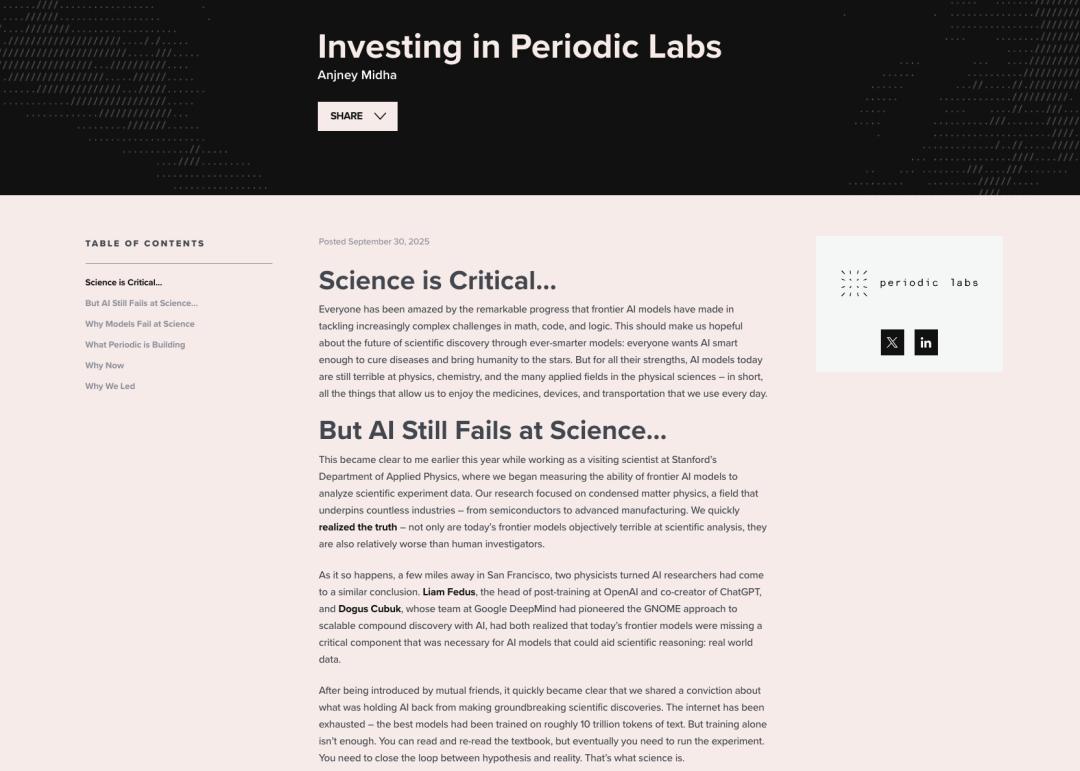The height and width of the screenshot is (771, 1080).
Task: Expand the SHARE dropdown chevron
Action: 380,116
